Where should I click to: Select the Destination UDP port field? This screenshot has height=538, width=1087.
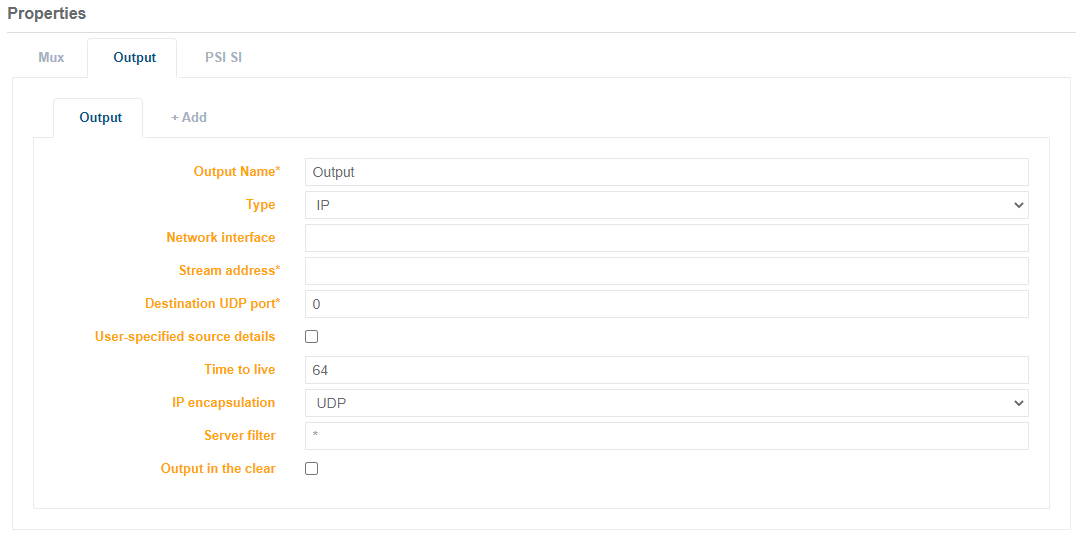(666, 304)
